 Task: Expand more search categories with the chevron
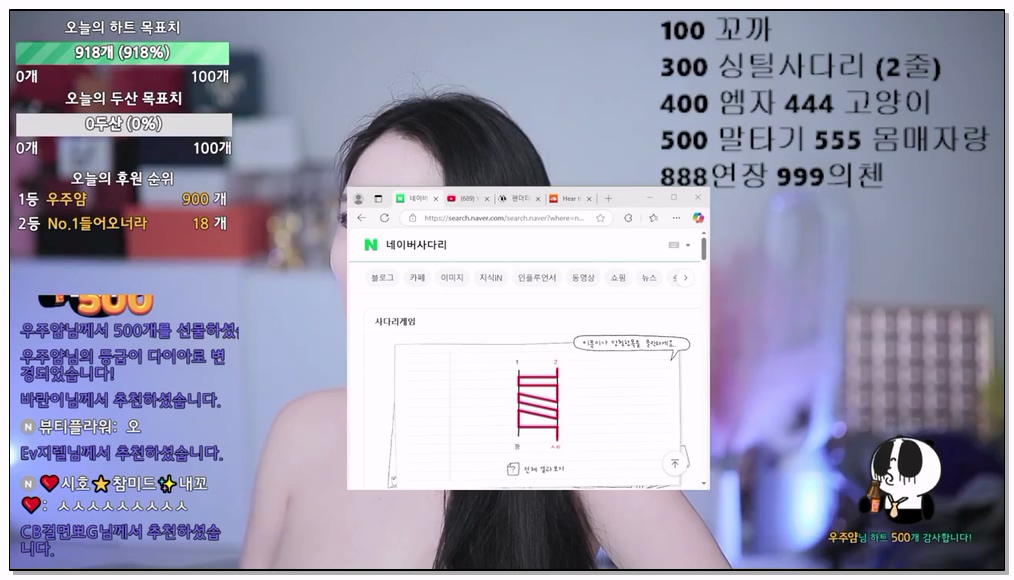pos(684,278)
